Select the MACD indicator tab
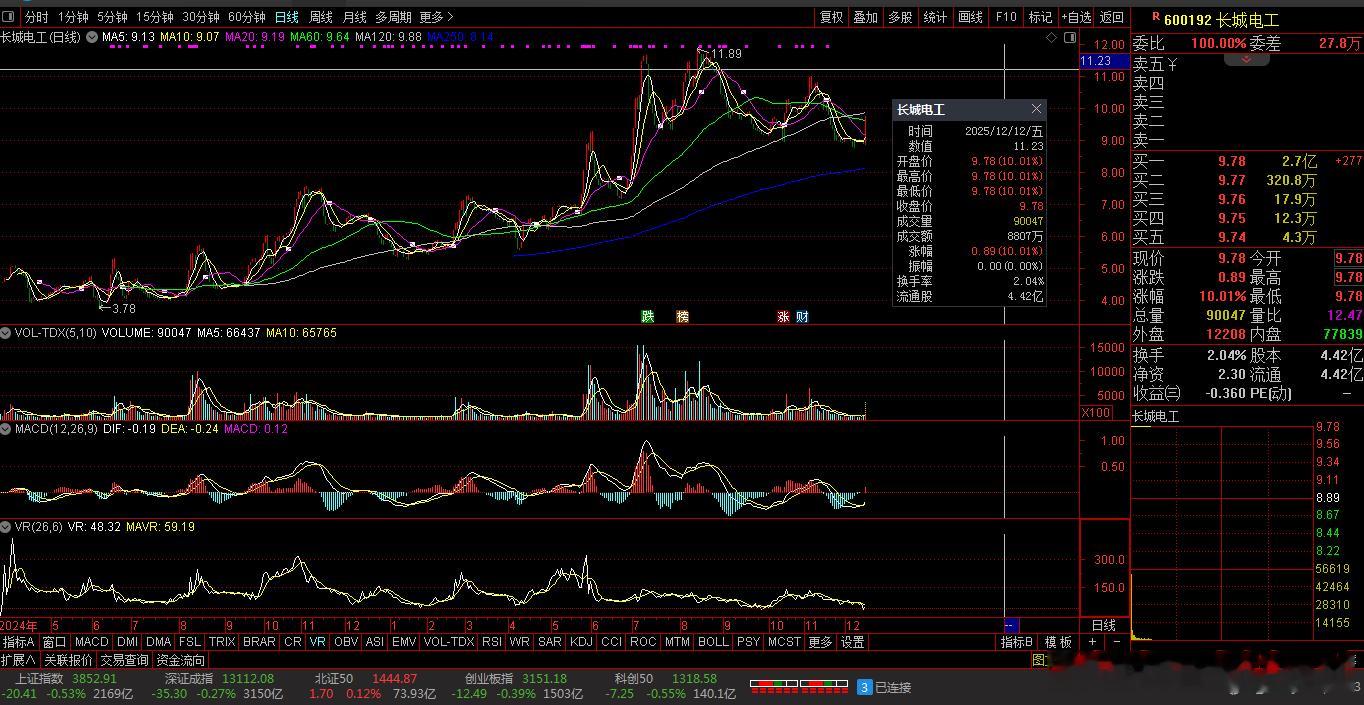This screenshot has height=705, width=1364. (x=91, y=642)
